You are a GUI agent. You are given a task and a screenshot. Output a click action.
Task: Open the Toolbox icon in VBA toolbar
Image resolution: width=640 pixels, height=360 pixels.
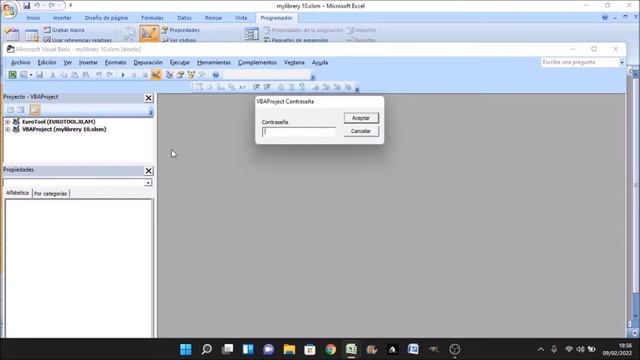pos(202,75)
